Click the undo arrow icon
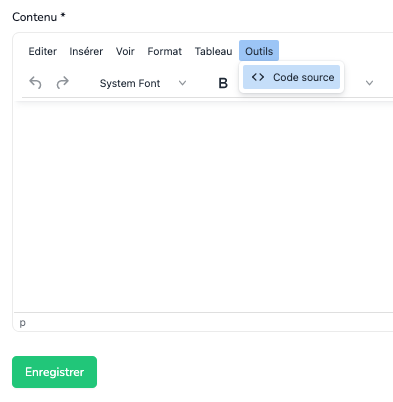This screenshot has width=393, height=402. click(x=35, y=82)
